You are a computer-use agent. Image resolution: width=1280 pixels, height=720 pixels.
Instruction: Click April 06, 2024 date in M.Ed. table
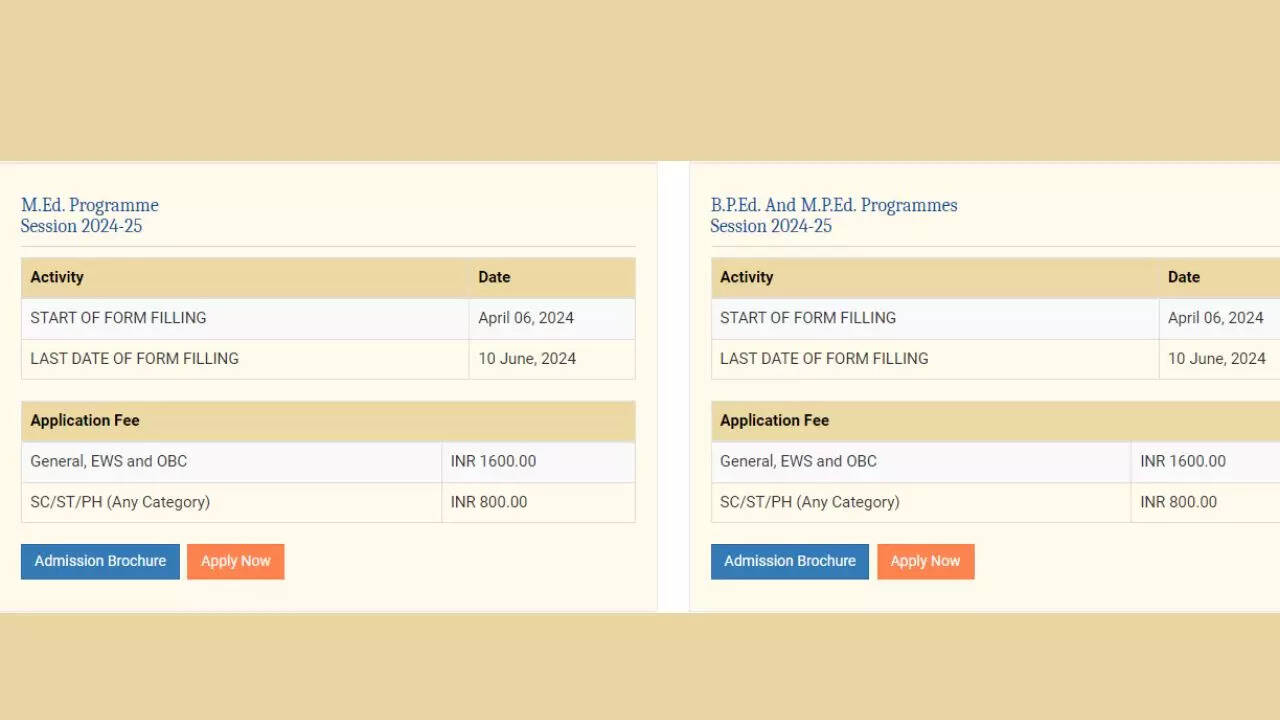(x=526, y=318)
